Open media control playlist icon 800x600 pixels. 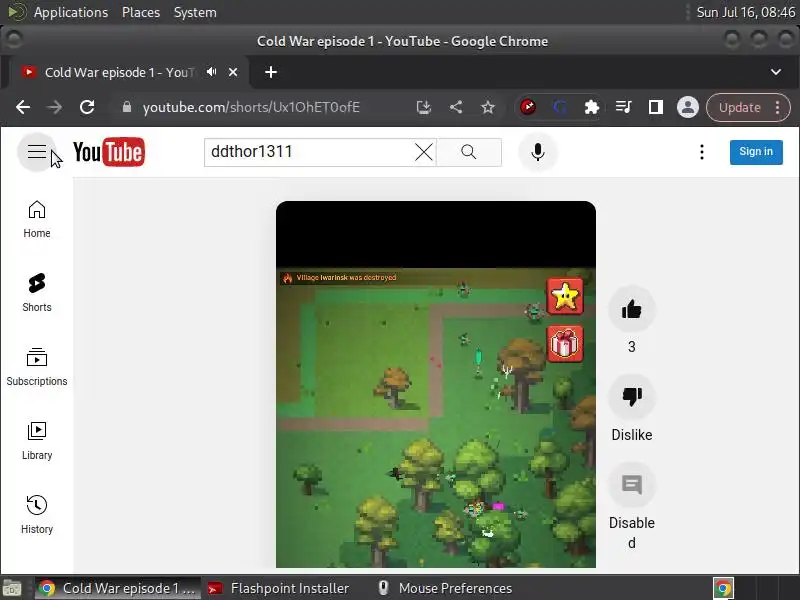tap(623, 107)
